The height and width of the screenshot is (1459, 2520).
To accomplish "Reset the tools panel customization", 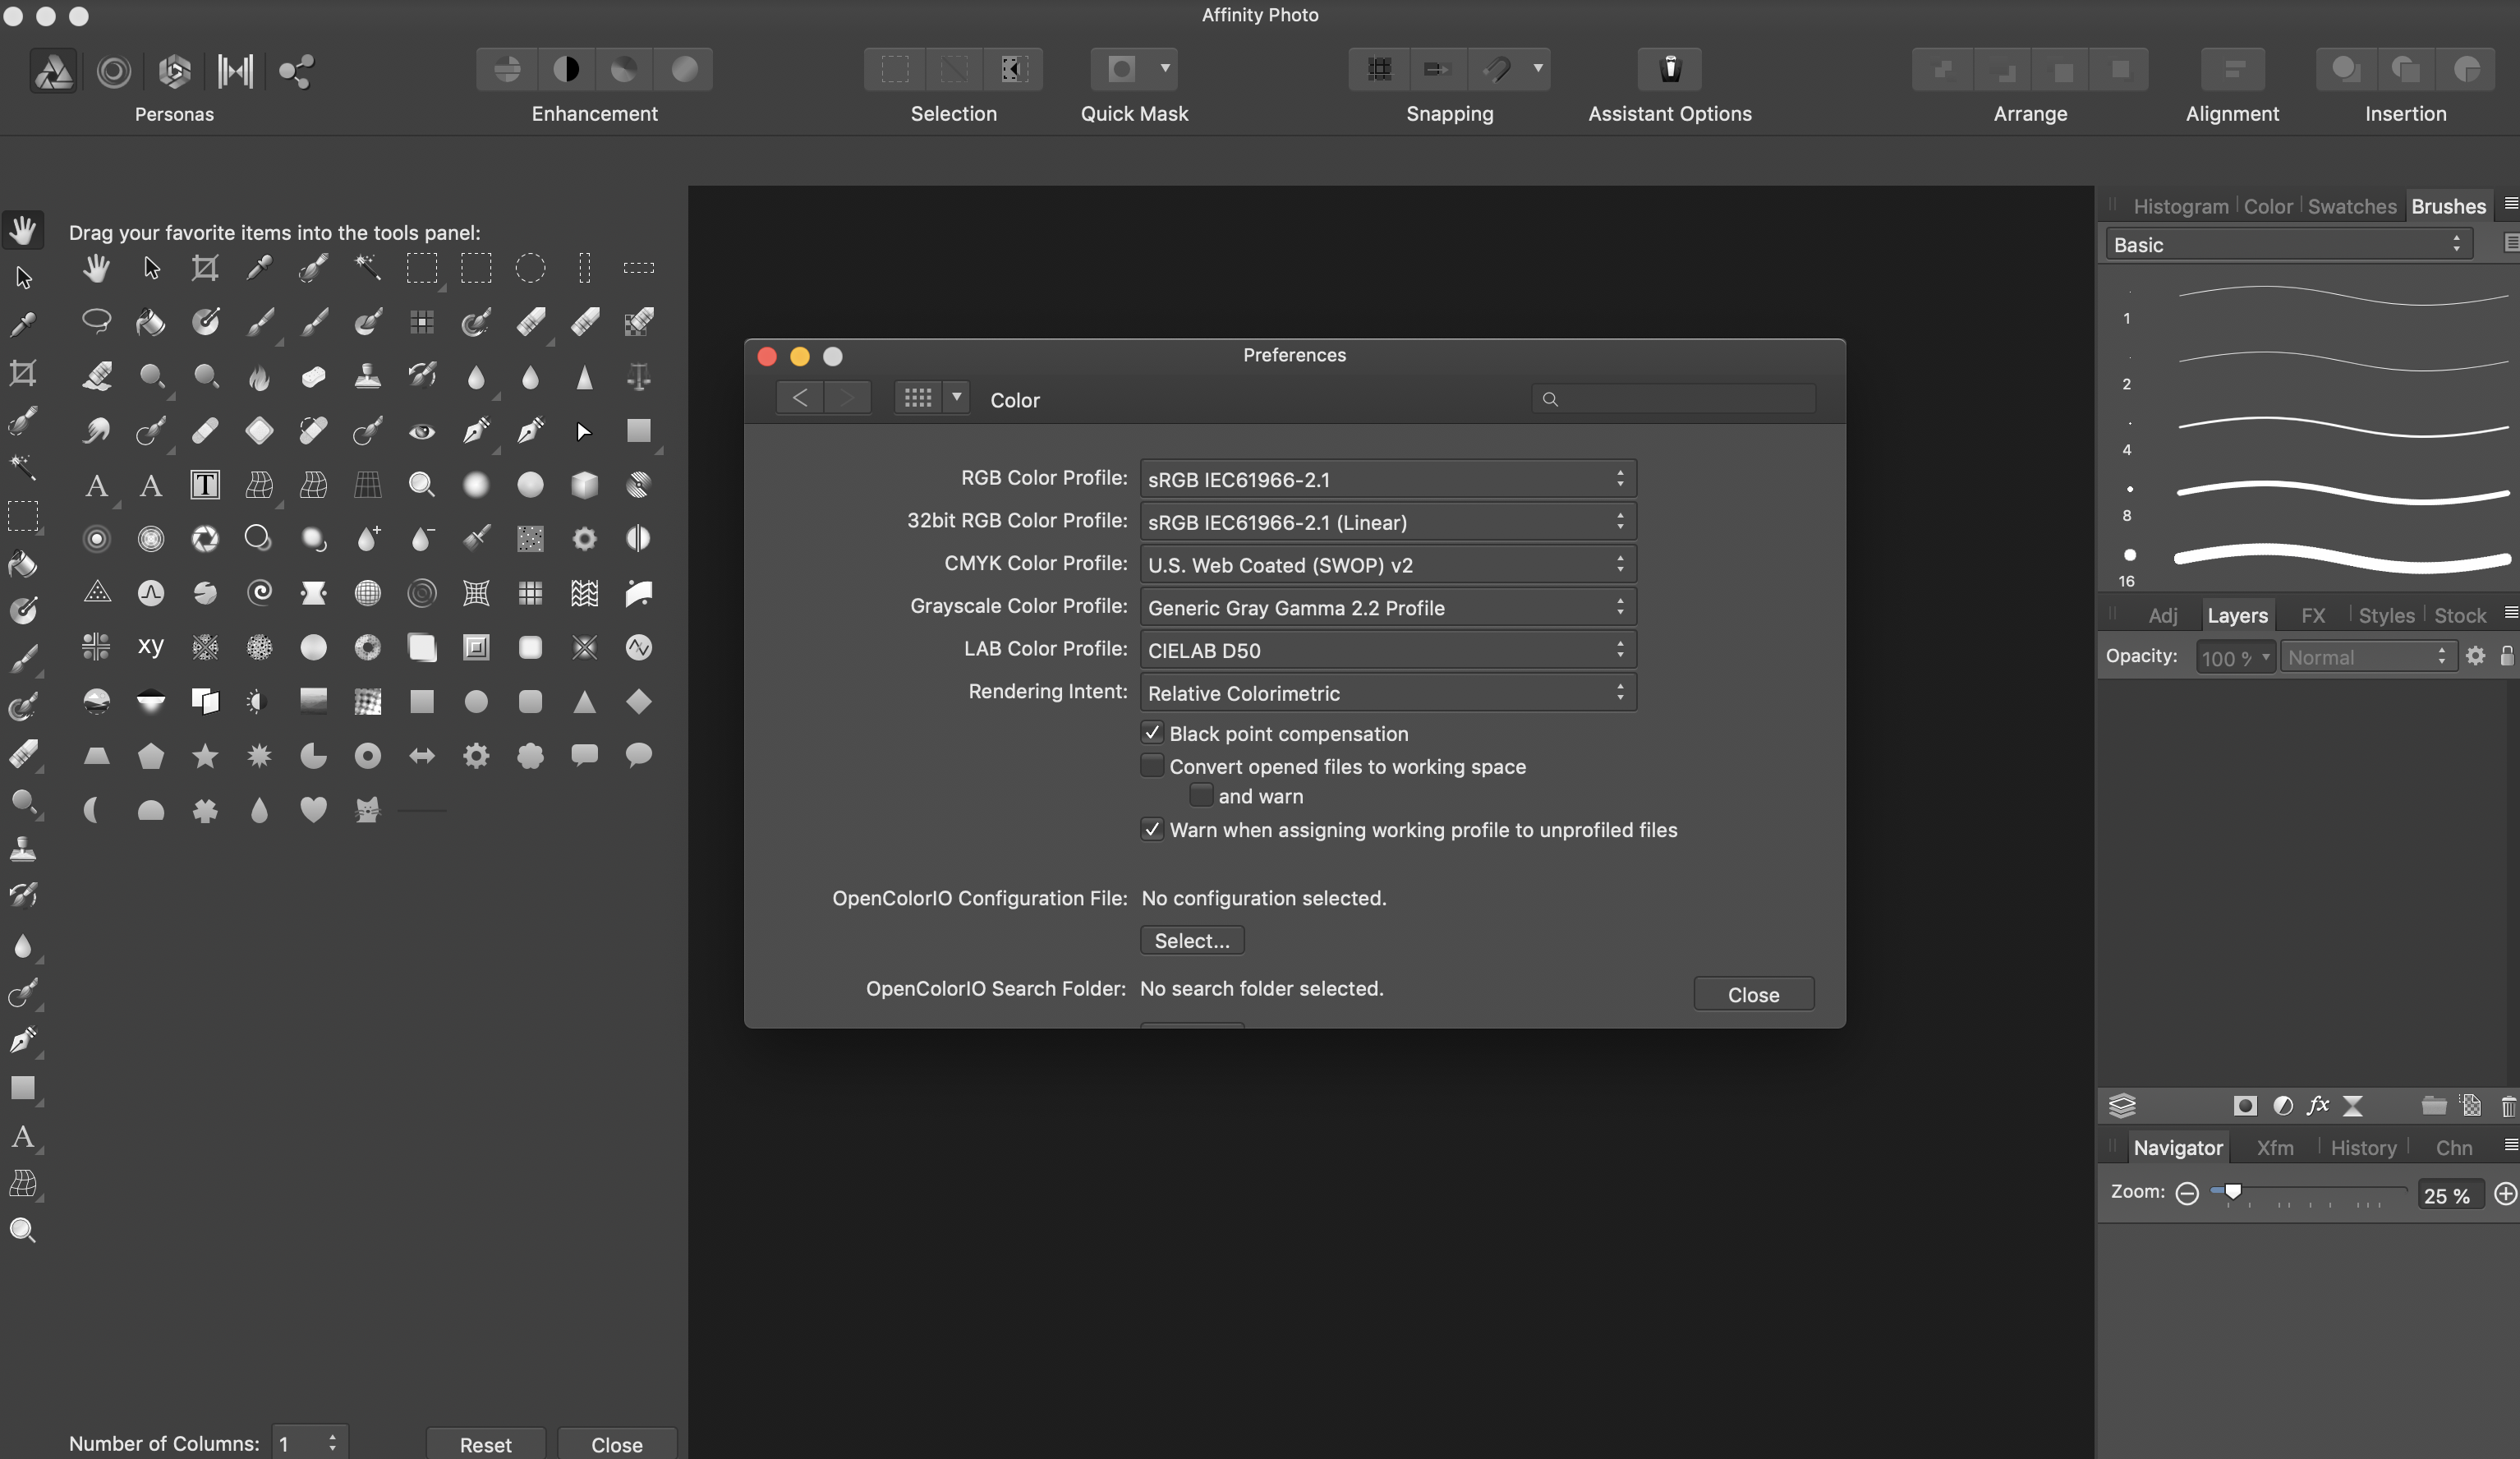I will 485,1444.
